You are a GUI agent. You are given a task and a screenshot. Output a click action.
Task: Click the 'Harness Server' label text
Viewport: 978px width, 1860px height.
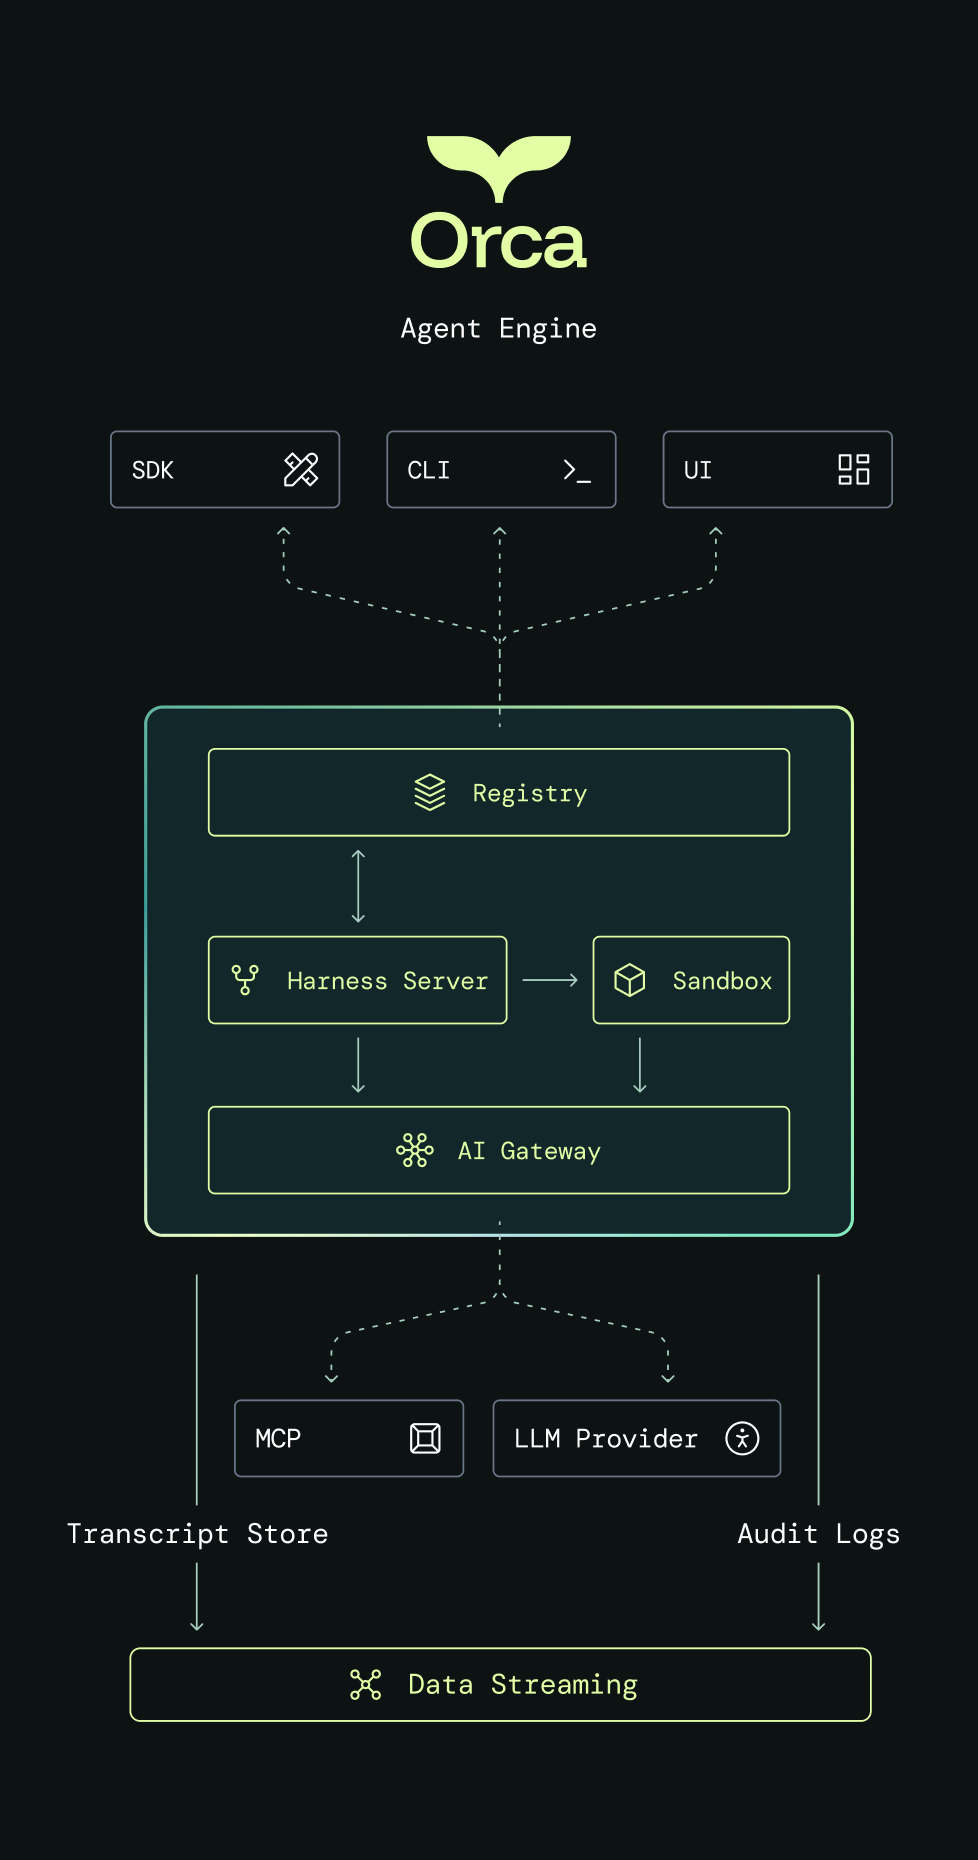point(387,981)
